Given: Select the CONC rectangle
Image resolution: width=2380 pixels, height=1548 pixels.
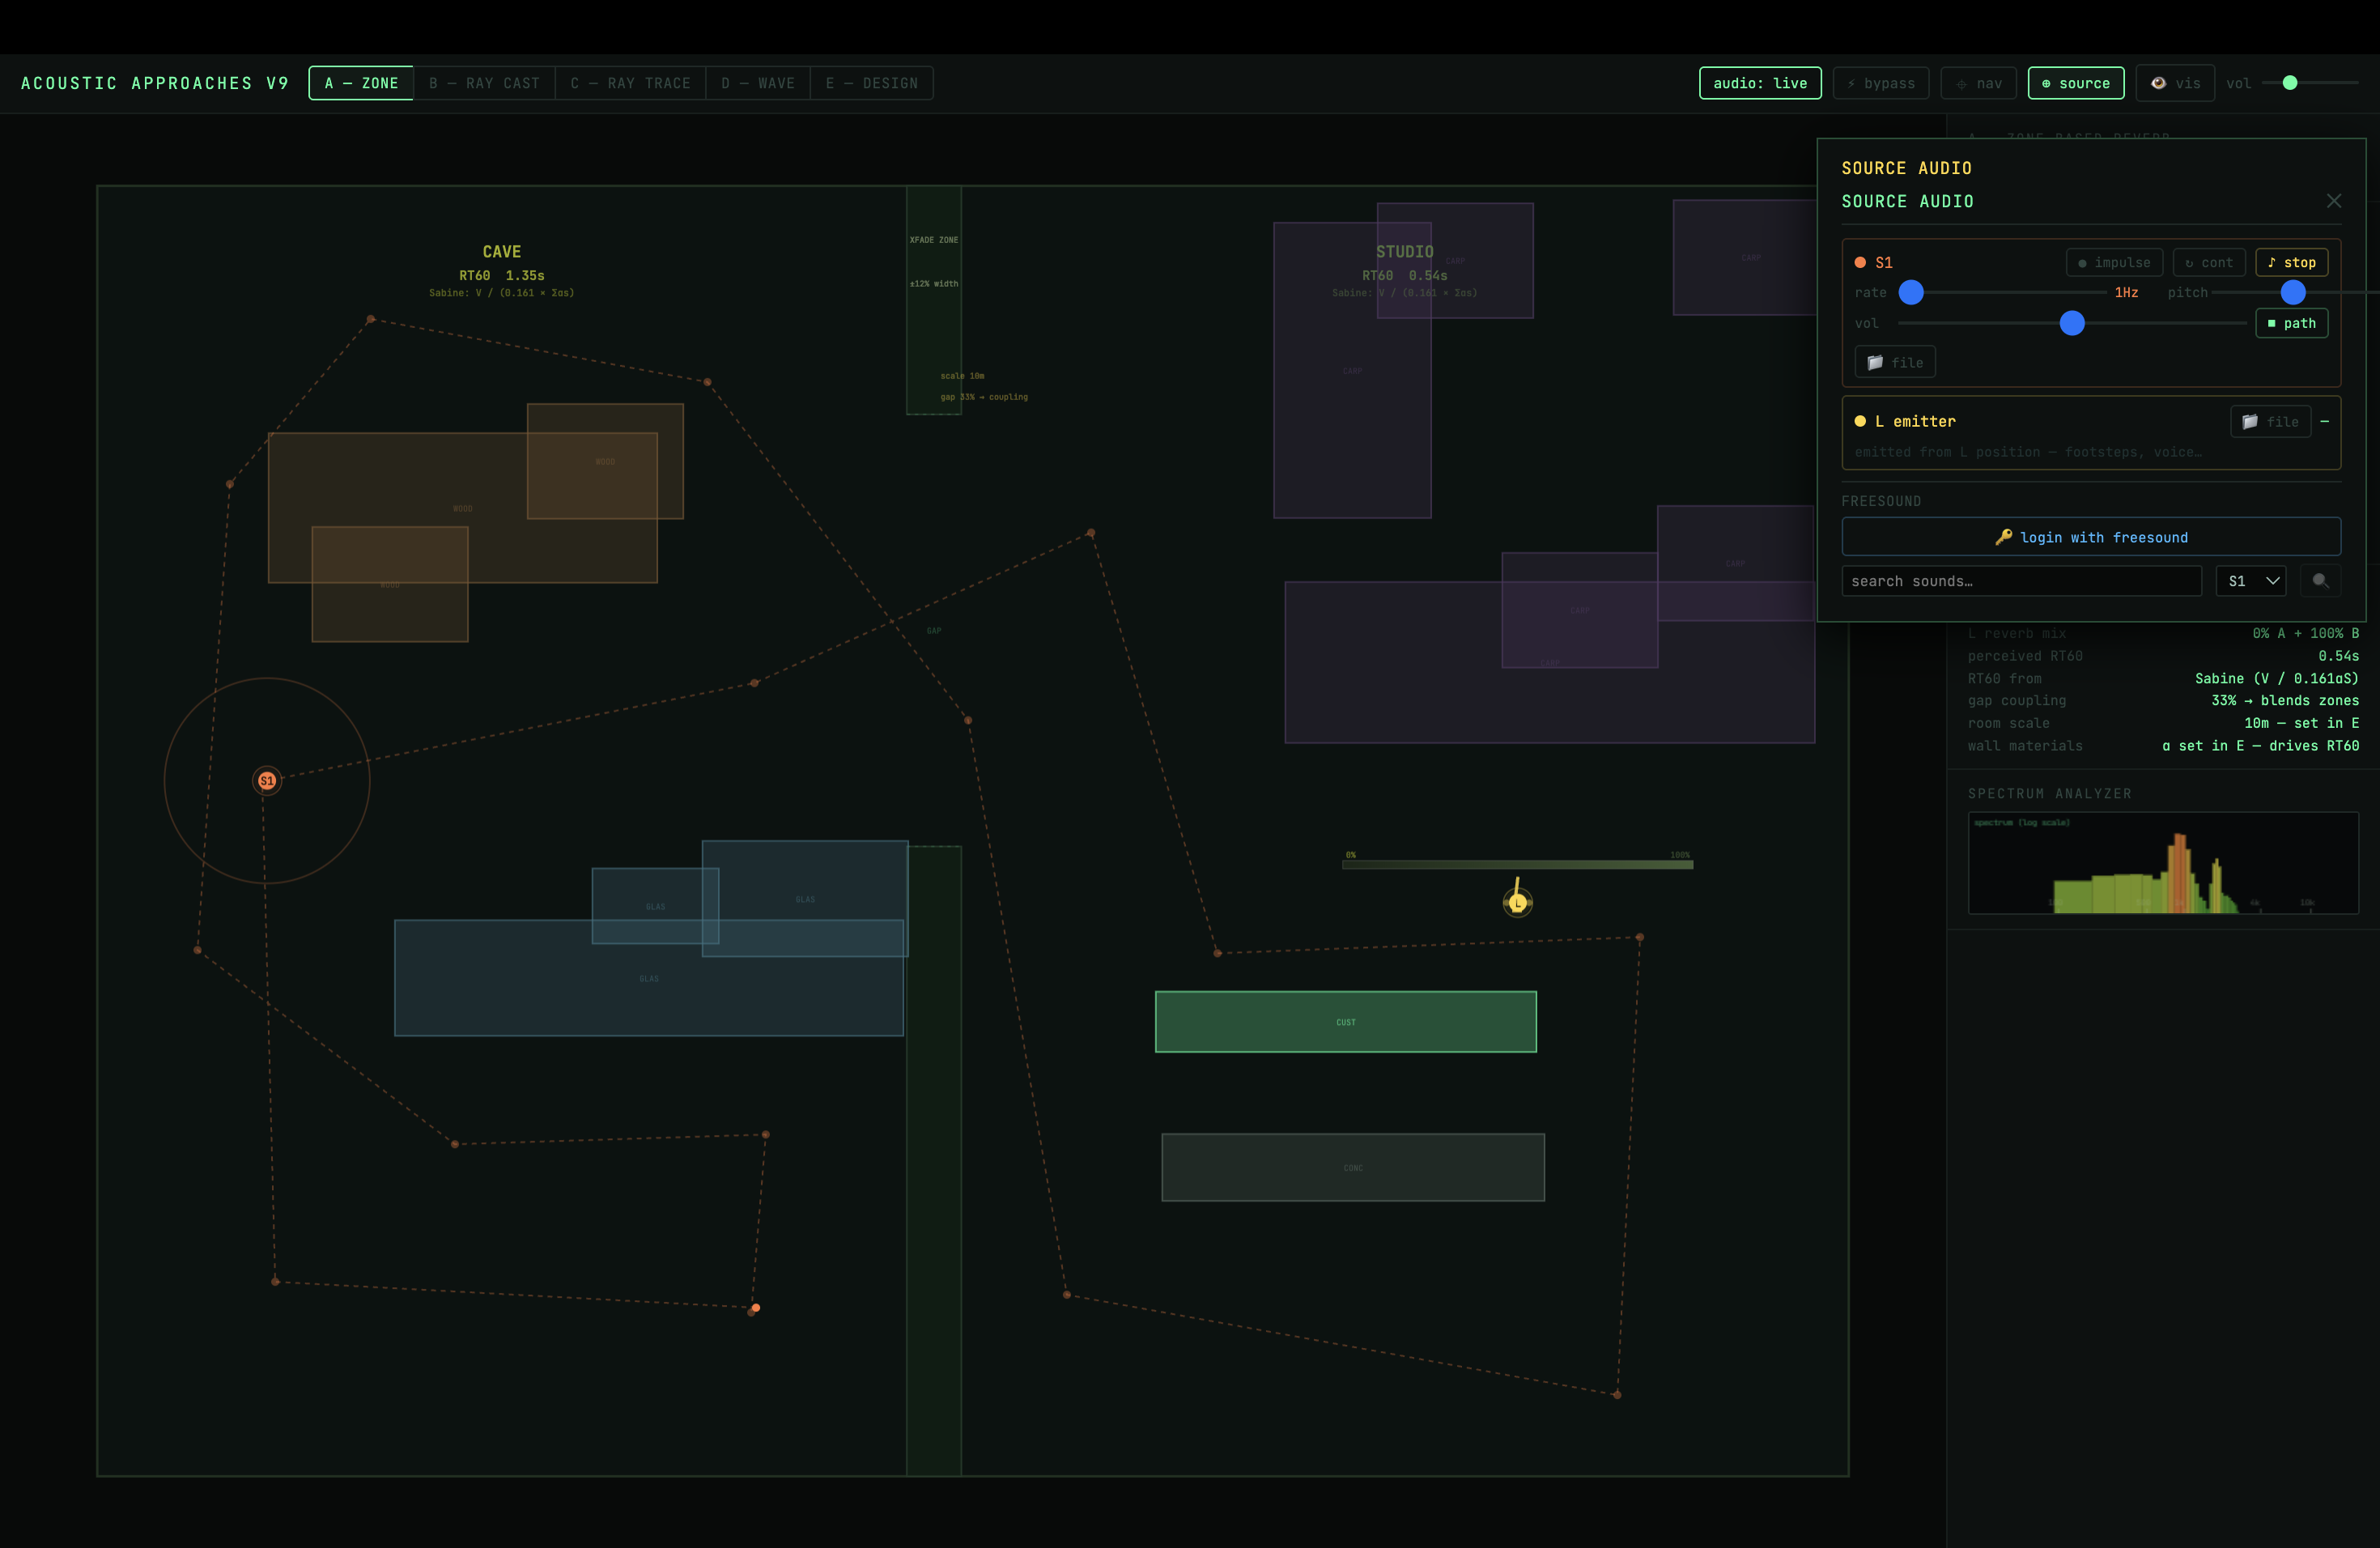Looking at the screenshot, I should pyautogui.click(x=1353, y=1167).
